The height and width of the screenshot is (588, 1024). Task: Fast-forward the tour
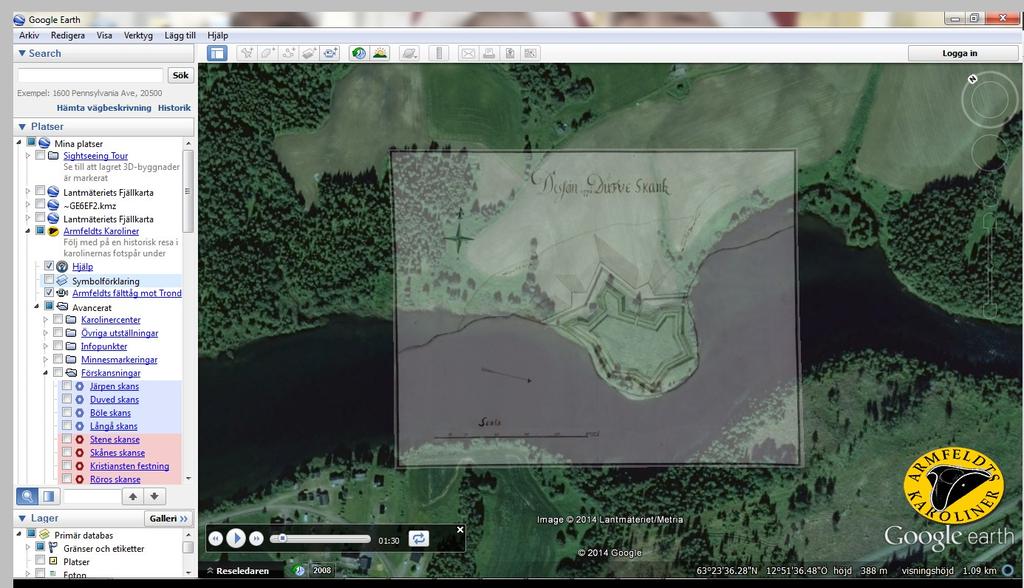tap(257, 539)
